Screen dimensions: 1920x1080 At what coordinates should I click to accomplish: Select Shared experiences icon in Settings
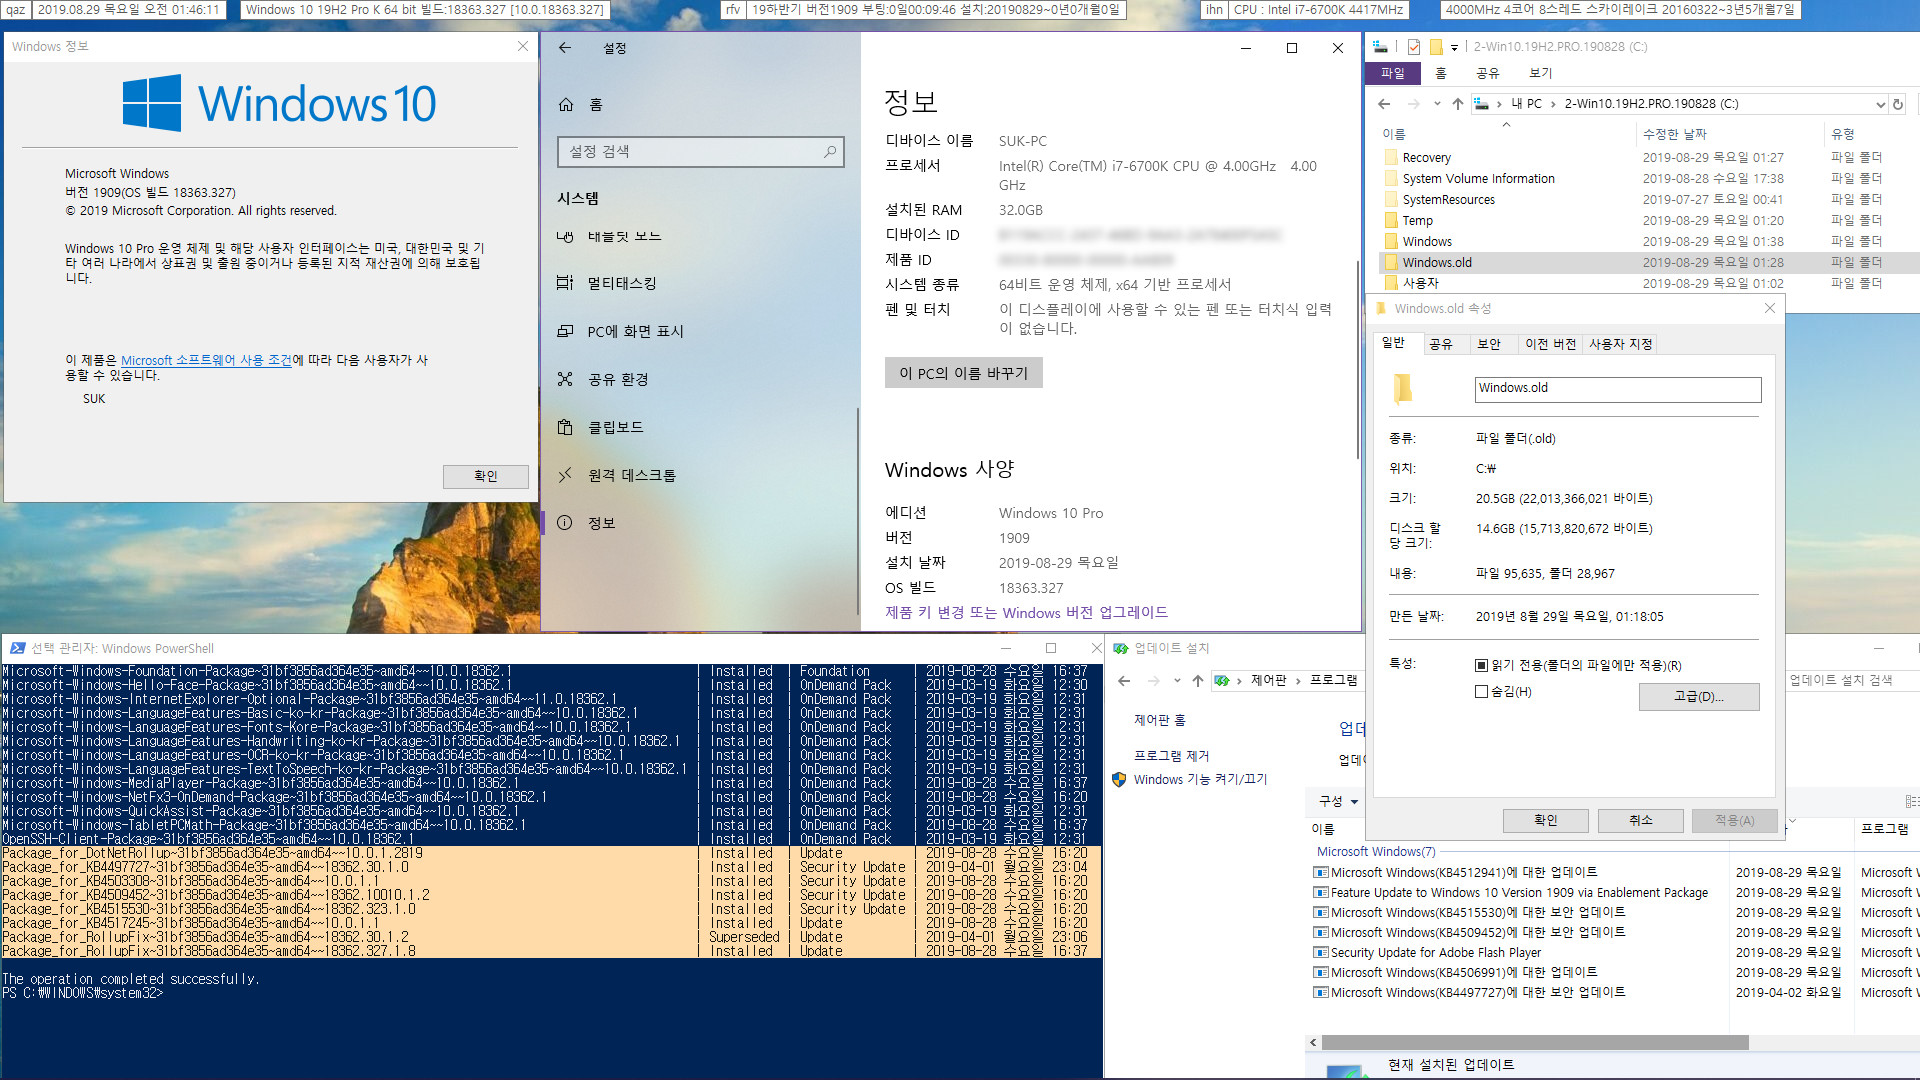pyautogui.click(x=565, y=379)
